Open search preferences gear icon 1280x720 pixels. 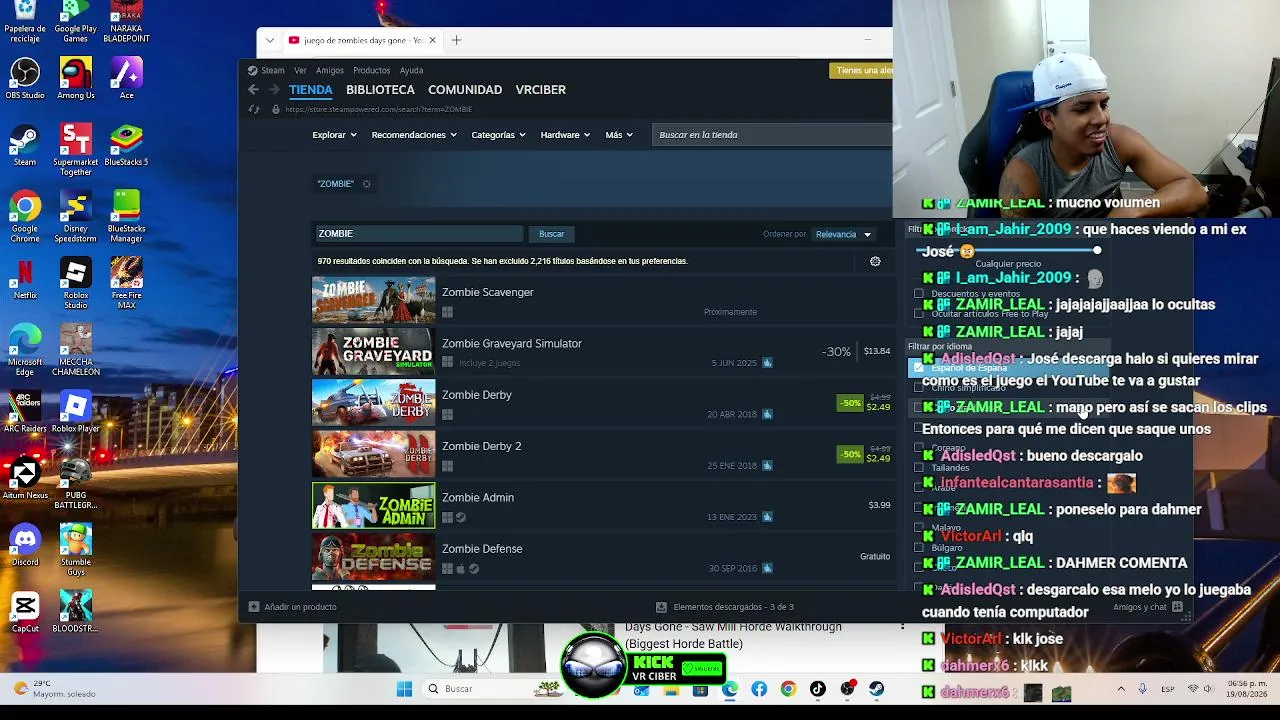click(x=875, y=261)
